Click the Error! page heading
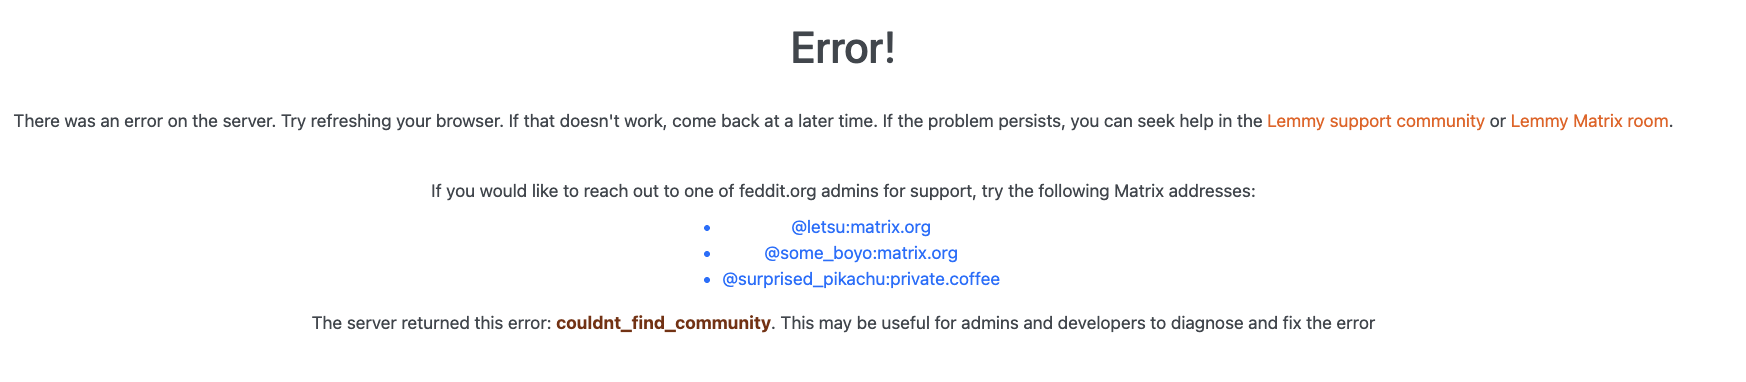Screen dimensions: 1746x382 click(x=843, y=48)
